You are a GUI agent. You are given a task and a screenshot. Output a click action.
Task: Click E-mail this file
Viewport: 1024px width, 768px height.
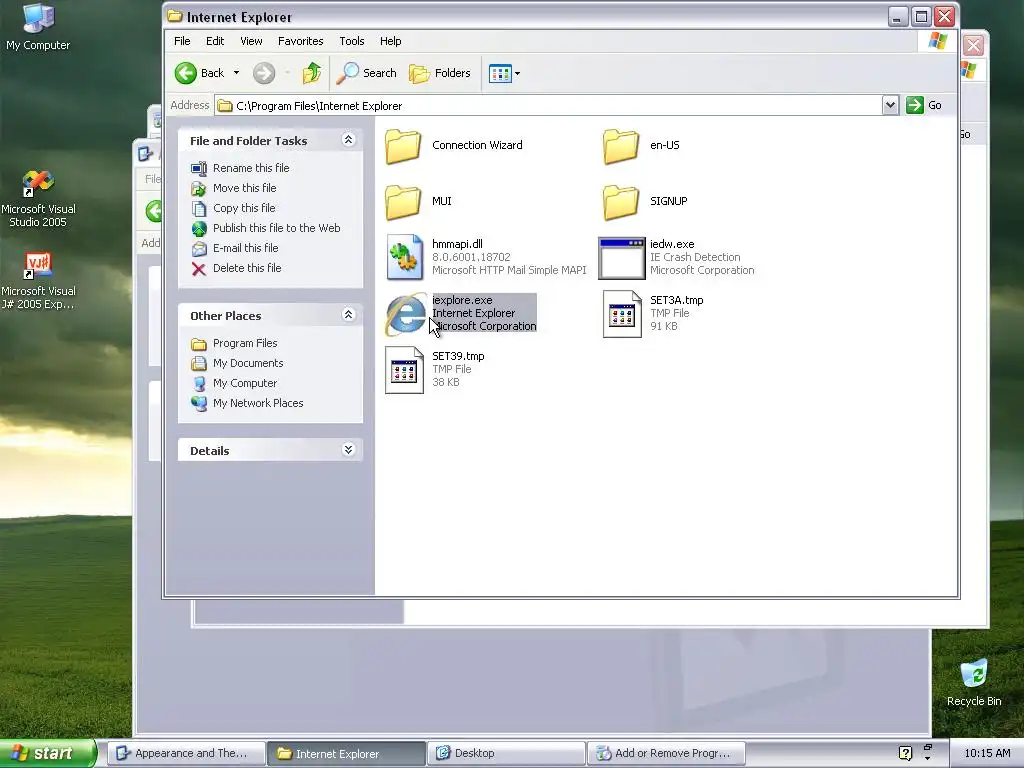246,248
